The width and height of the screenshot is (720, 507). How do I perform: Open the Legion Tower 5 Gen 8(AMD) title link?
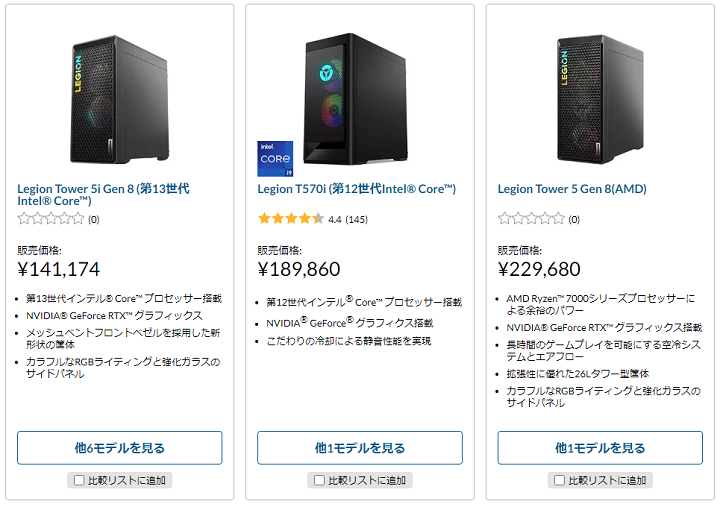click(574, 188)
